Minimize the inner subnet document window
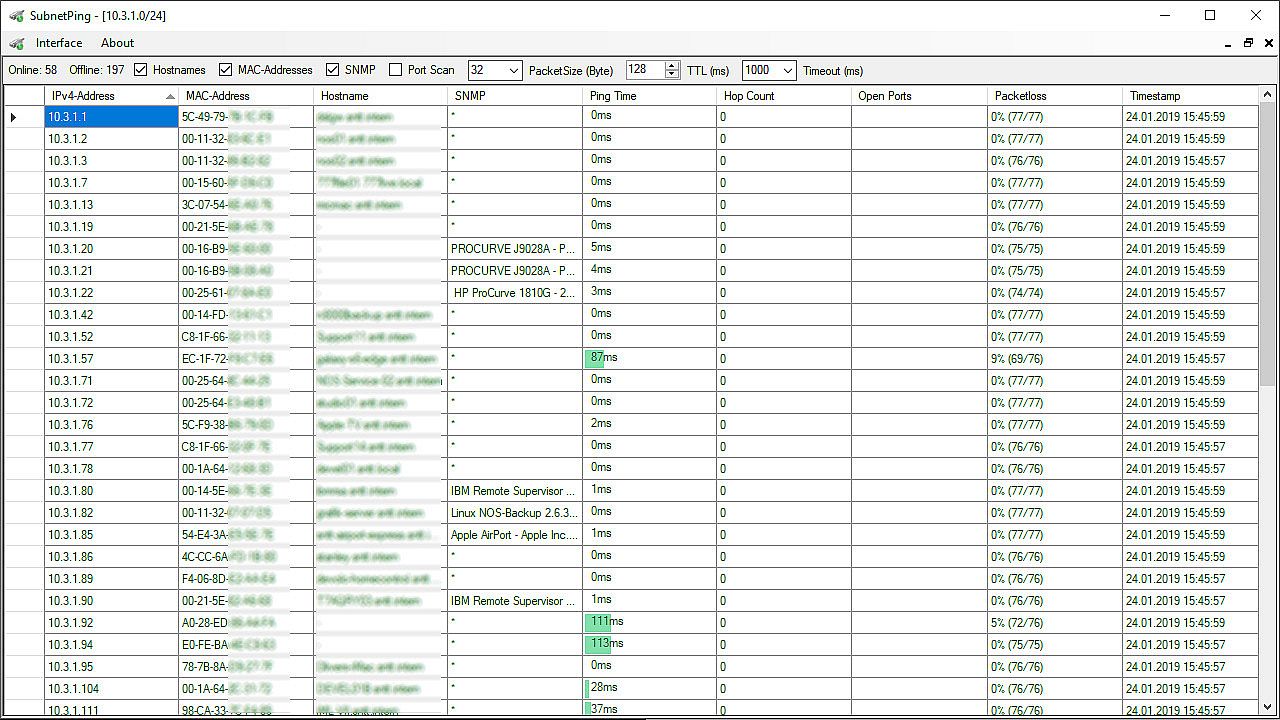Viewport: 1280px width, 720px height. click(x=1228, y=44)
